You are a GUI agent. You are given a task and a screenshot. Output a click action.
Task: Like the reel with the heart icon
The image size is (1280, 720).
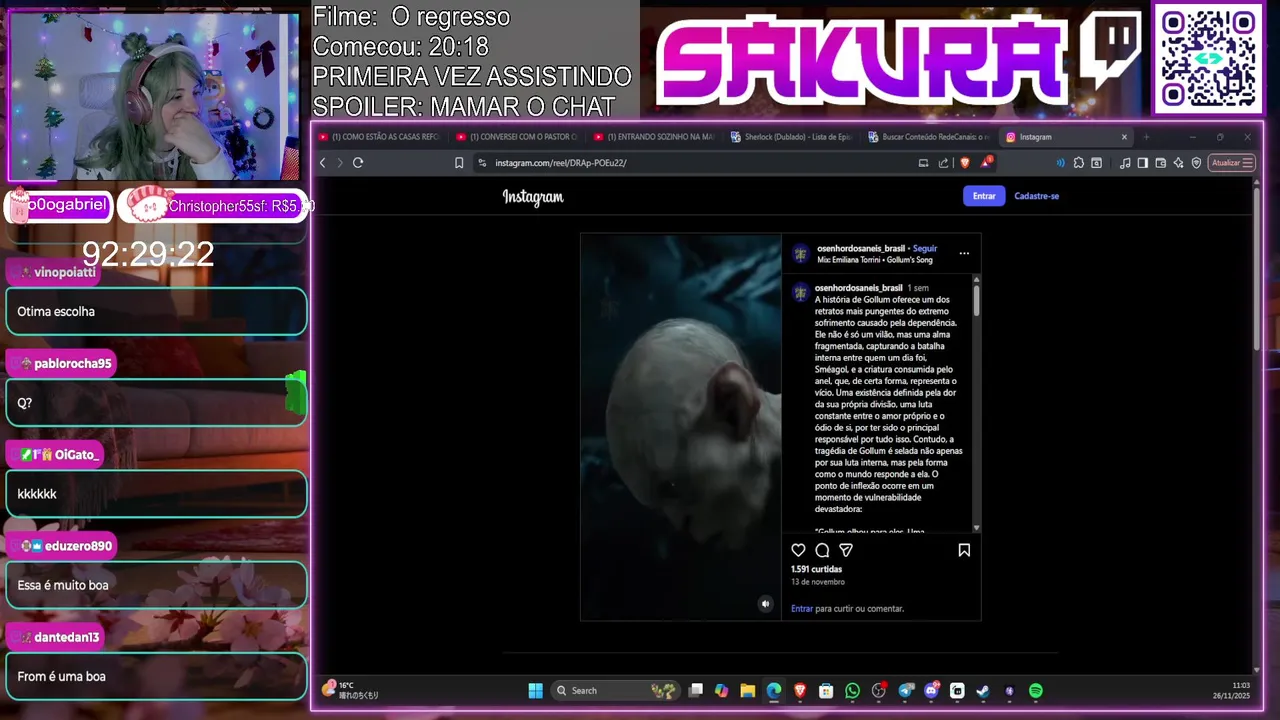pyautogui.click(x=798, y=550)
